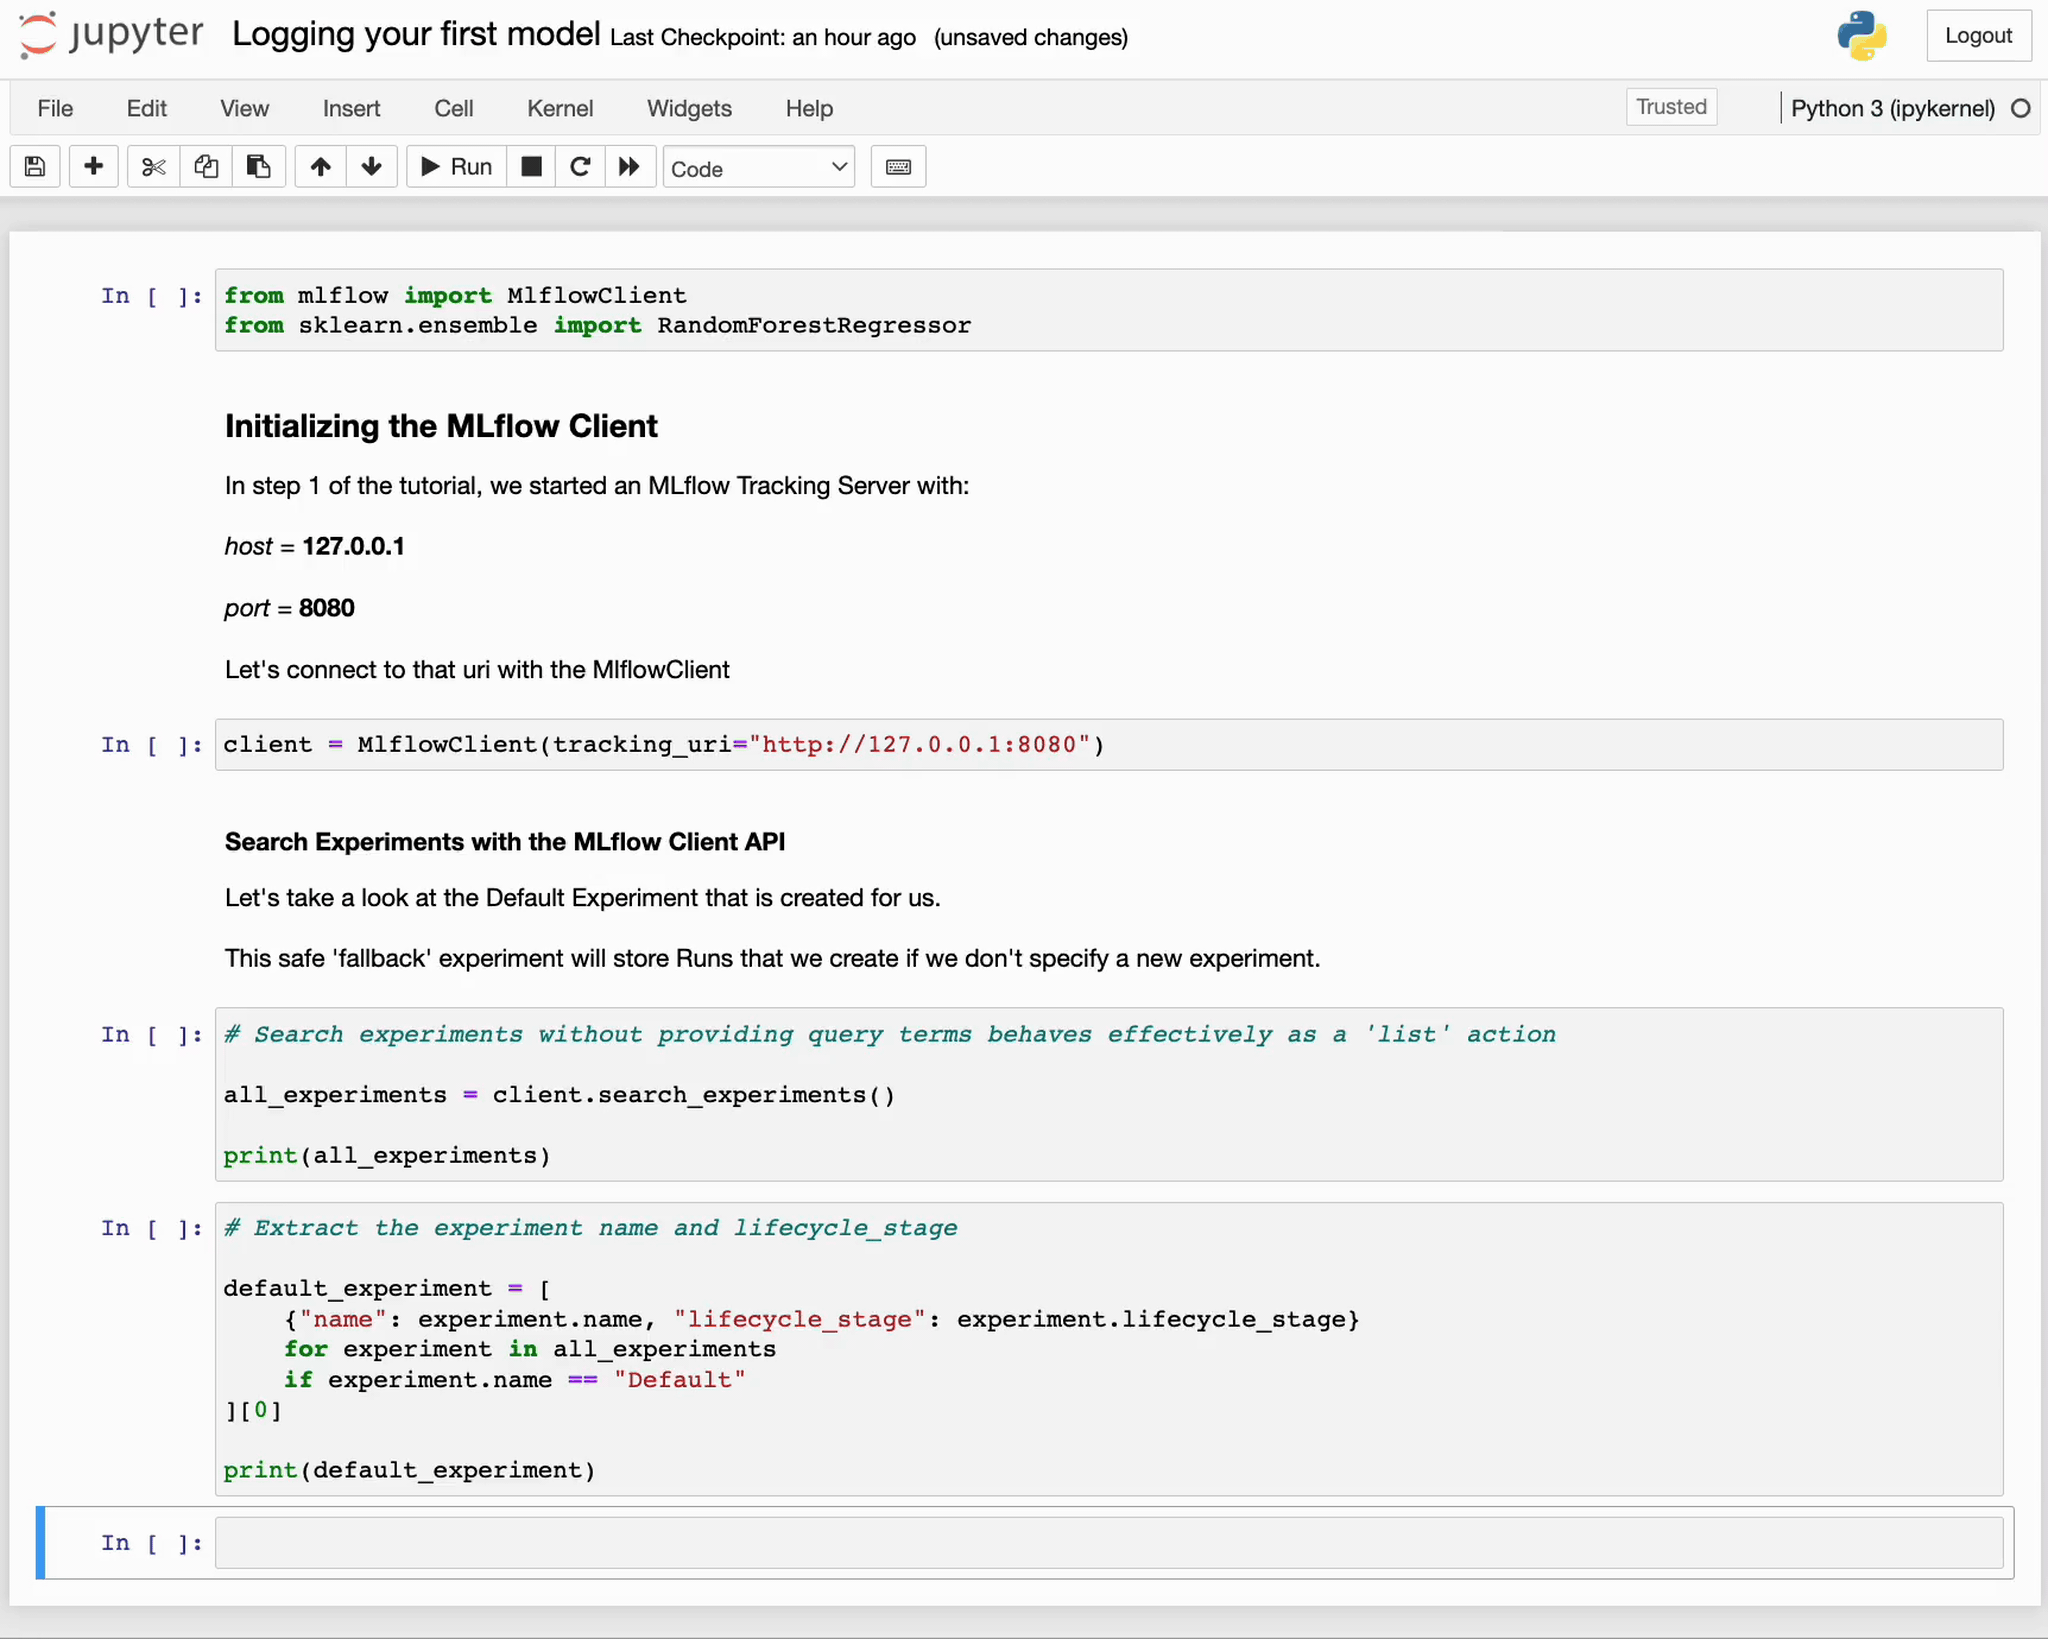2048x1639 pixels.
Task: Interrupt the kernel with the stop icon
Action: coord(532,167)
